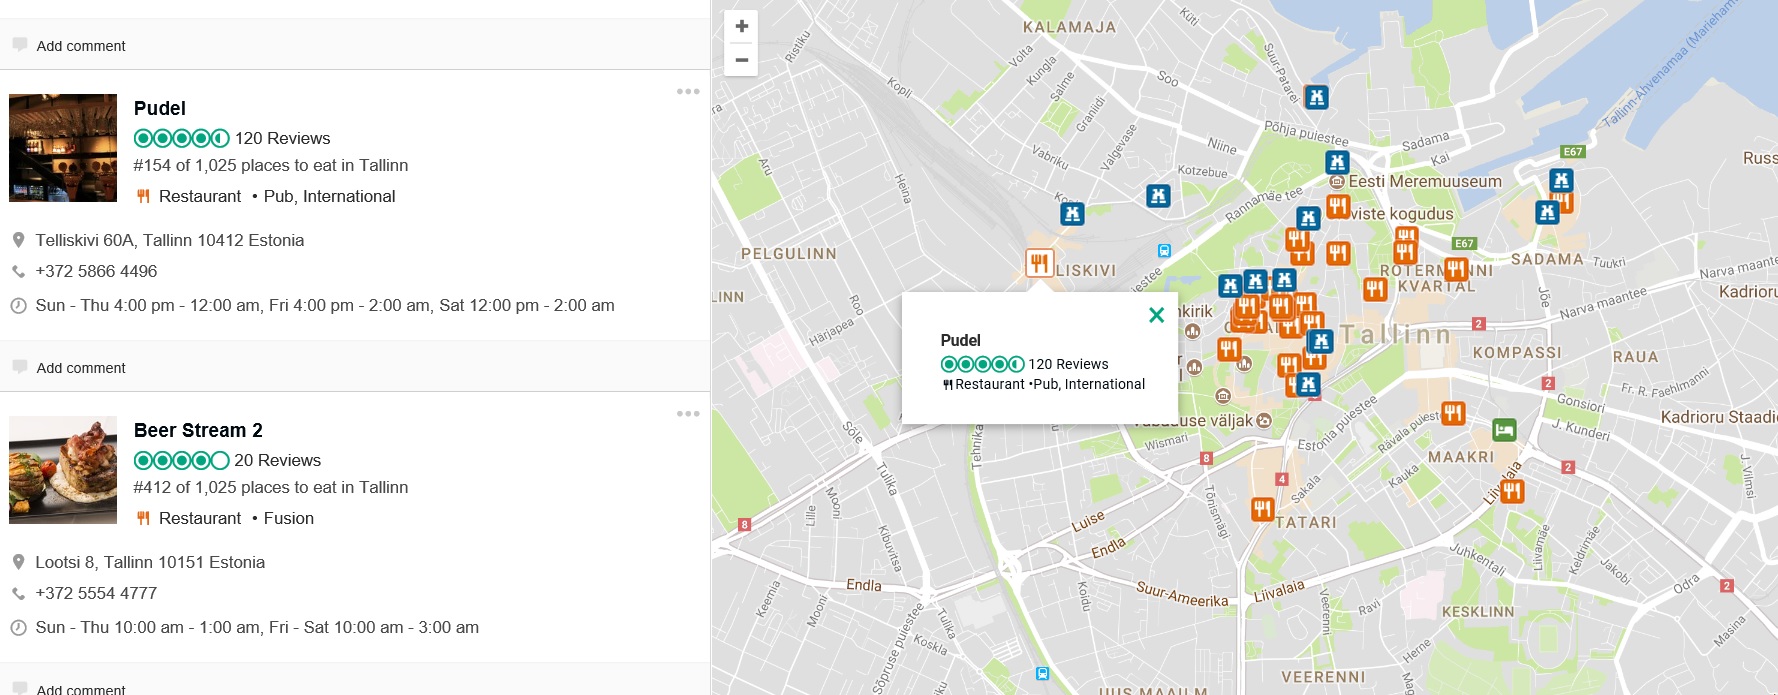This screenshot has height=695, width=1778.
Task: Zoom out on the map
Action: (741, 60)
